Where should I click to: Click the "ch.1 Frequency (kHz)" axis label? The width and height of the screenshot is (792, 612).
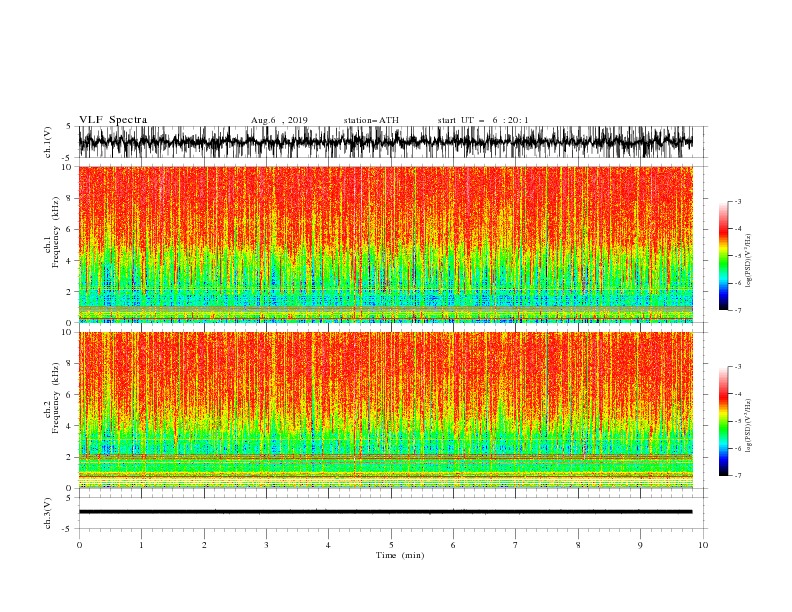point(52,232)
